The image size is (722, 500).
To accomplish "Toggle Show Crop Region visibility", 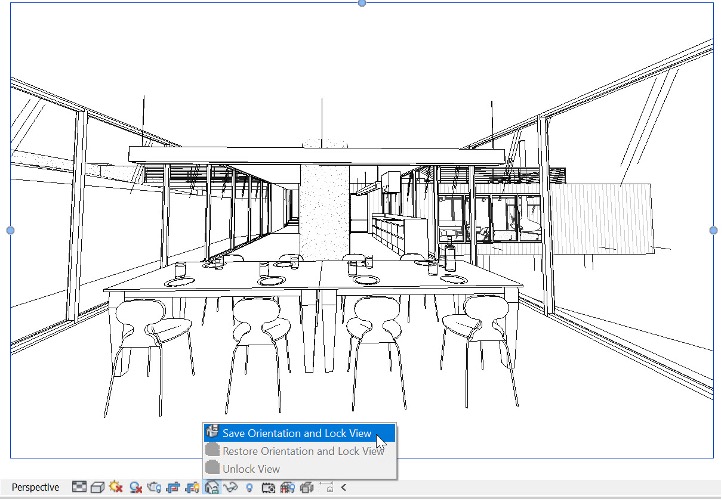I will (192, 487).
